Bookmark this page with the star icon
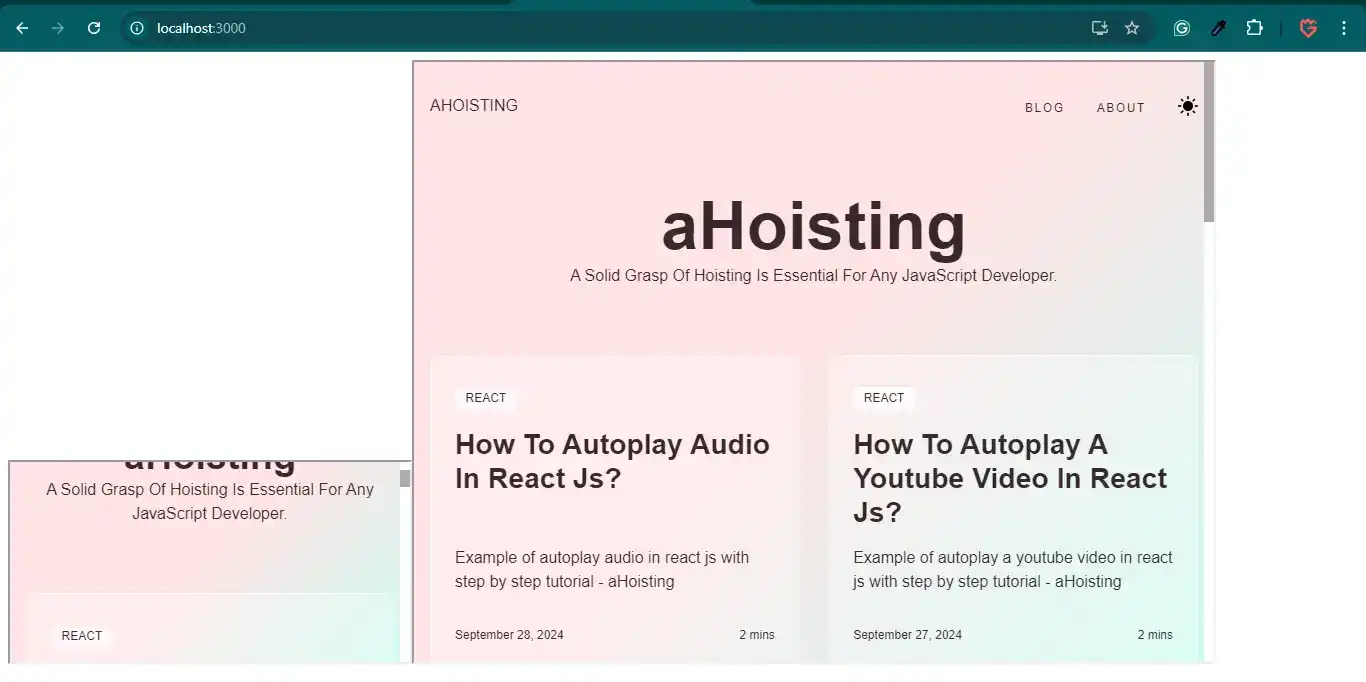The height and width of the screenshot is (682, 1366). 1132,28
